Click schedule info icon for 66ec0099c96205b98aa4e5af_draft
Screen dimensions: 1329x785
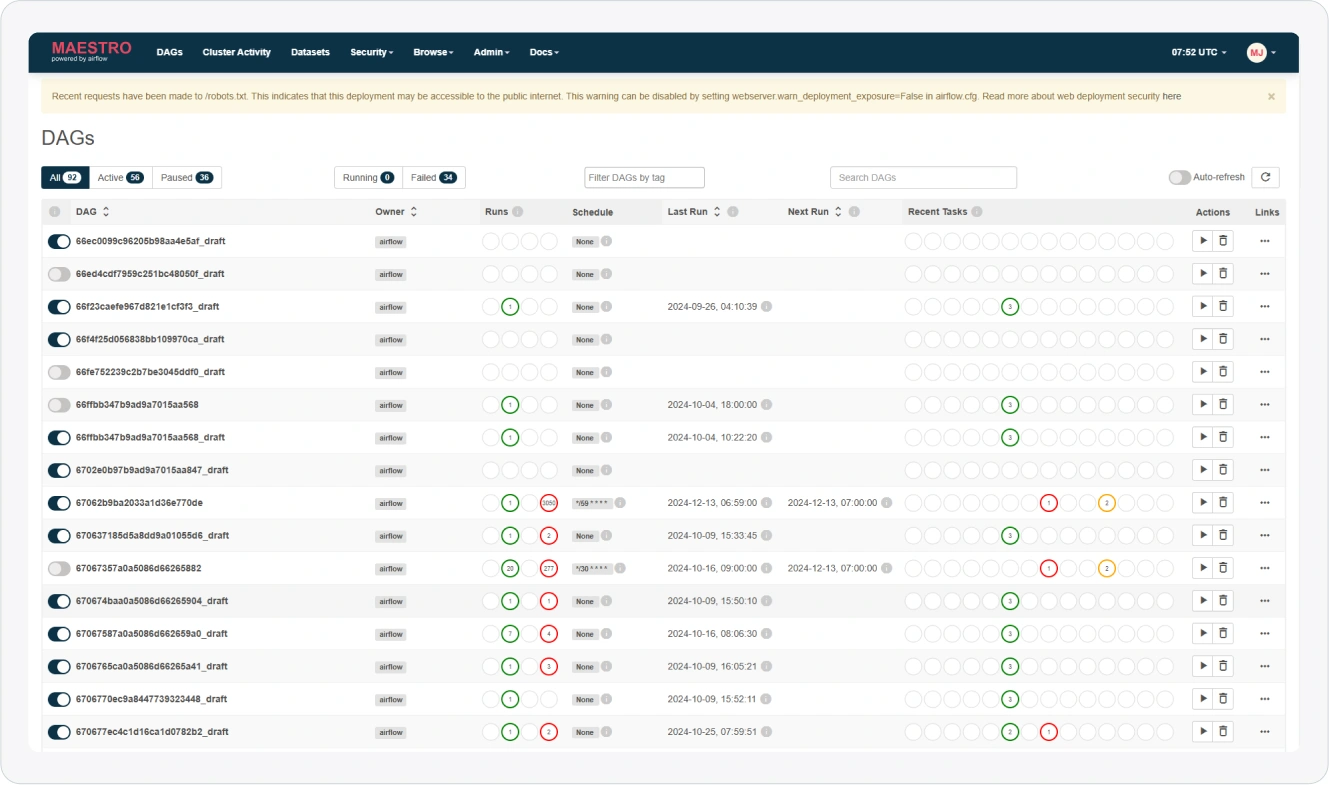pos(606,241)
